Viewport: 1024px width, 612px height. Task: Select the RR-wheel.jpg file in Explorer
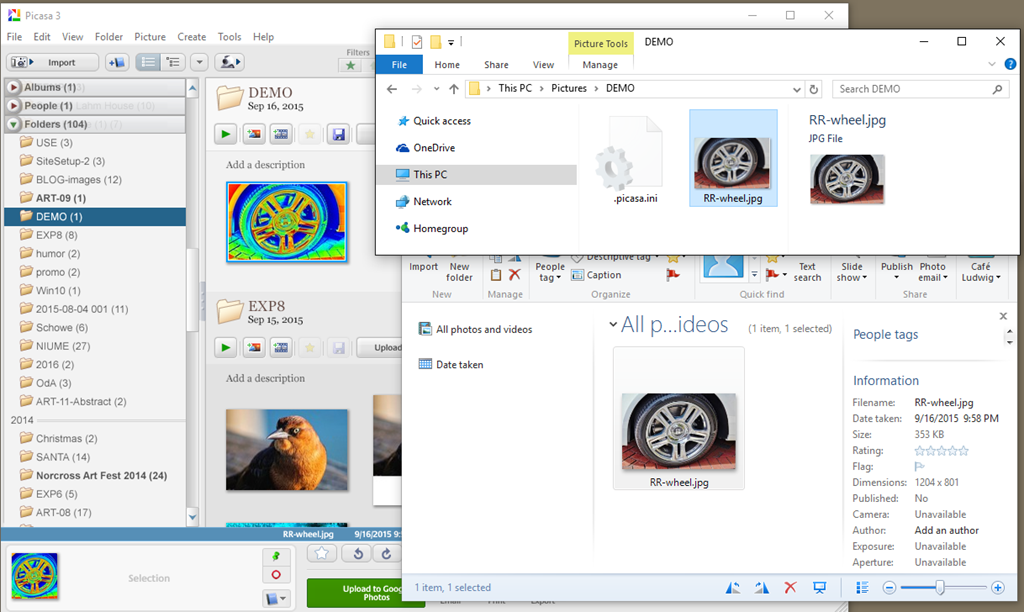click(732, 158)
